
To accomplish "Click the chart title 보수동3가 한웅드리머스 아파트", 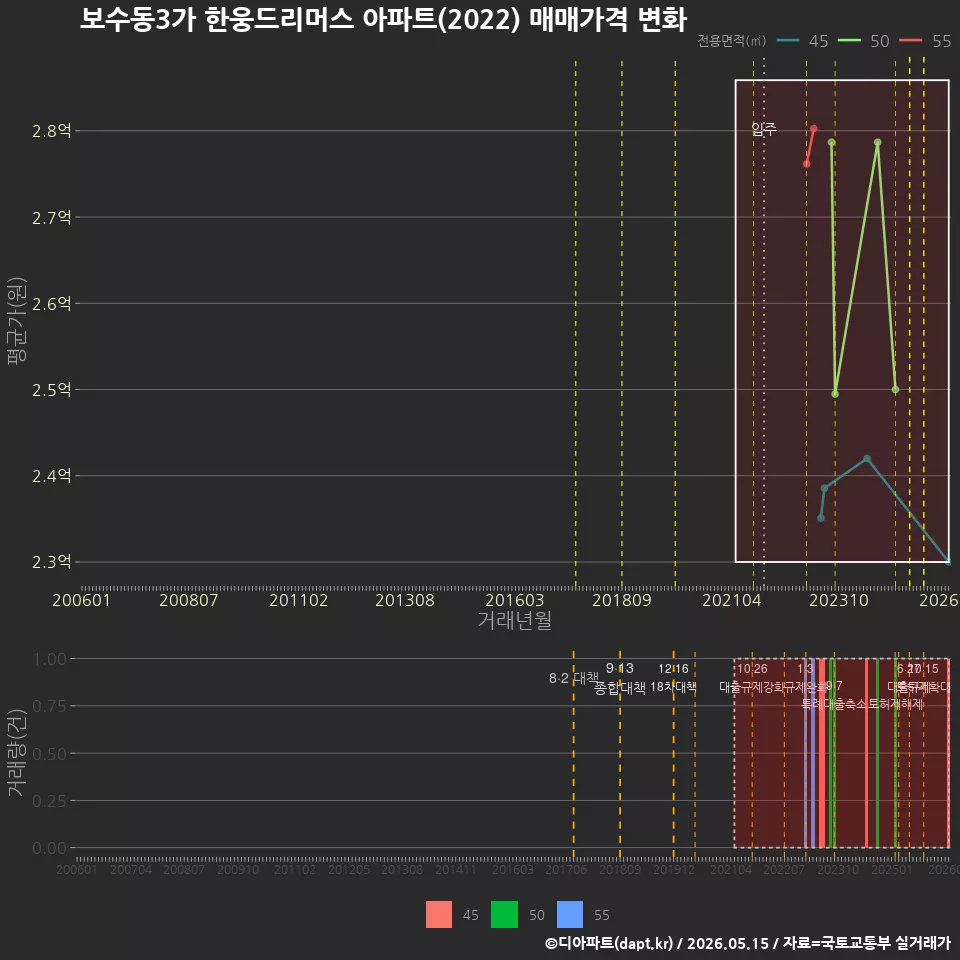I will [384, 20].
